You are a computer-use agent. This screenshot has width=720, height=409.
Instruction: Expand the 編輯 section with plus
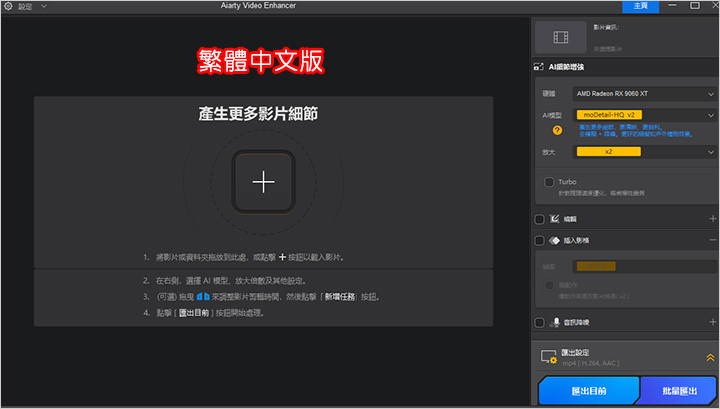tap(713, 219)
